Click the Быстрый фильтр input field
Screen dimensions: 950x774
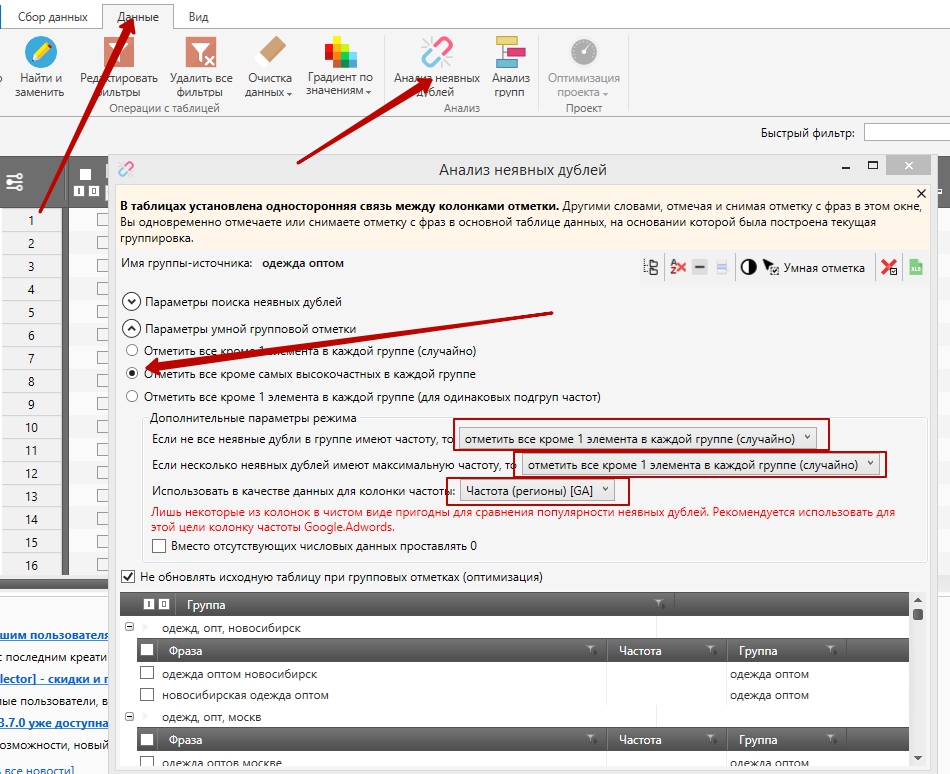coord(906,132)
